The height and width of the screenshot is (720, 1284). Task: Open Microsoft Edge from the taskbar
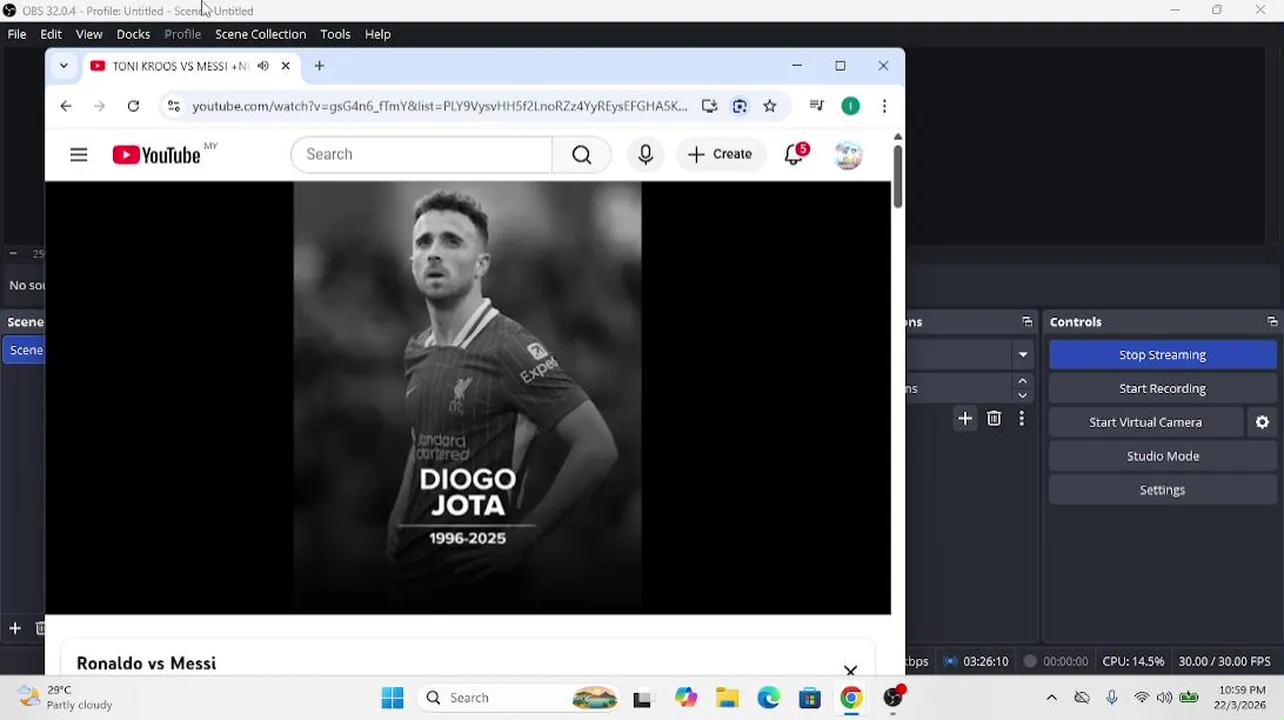[768, 698]
